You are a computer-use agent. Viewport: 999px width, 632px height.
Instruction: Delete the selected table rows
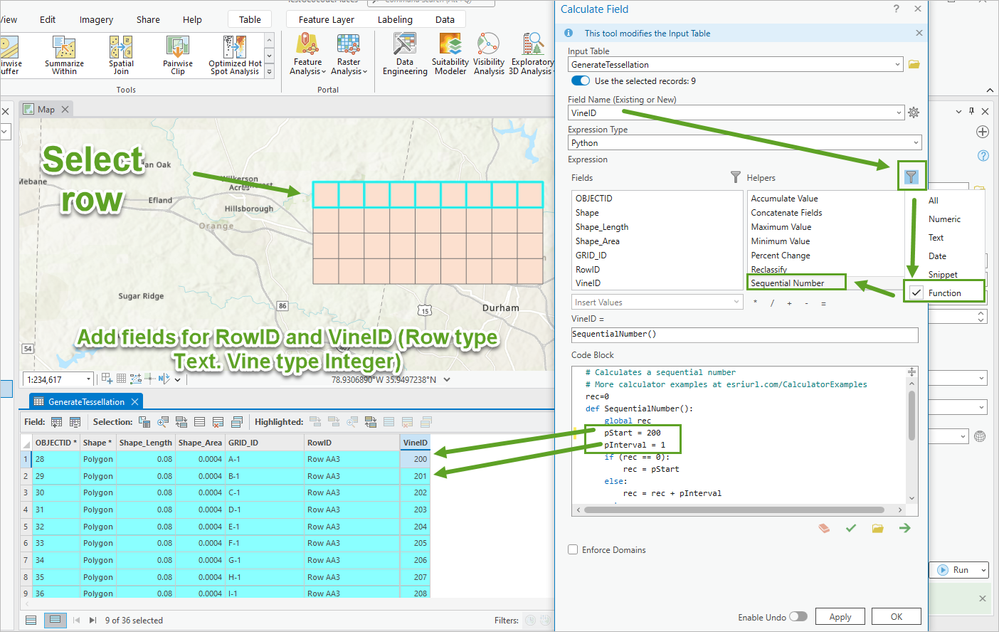pyautogui.click(x=218, y=422)
